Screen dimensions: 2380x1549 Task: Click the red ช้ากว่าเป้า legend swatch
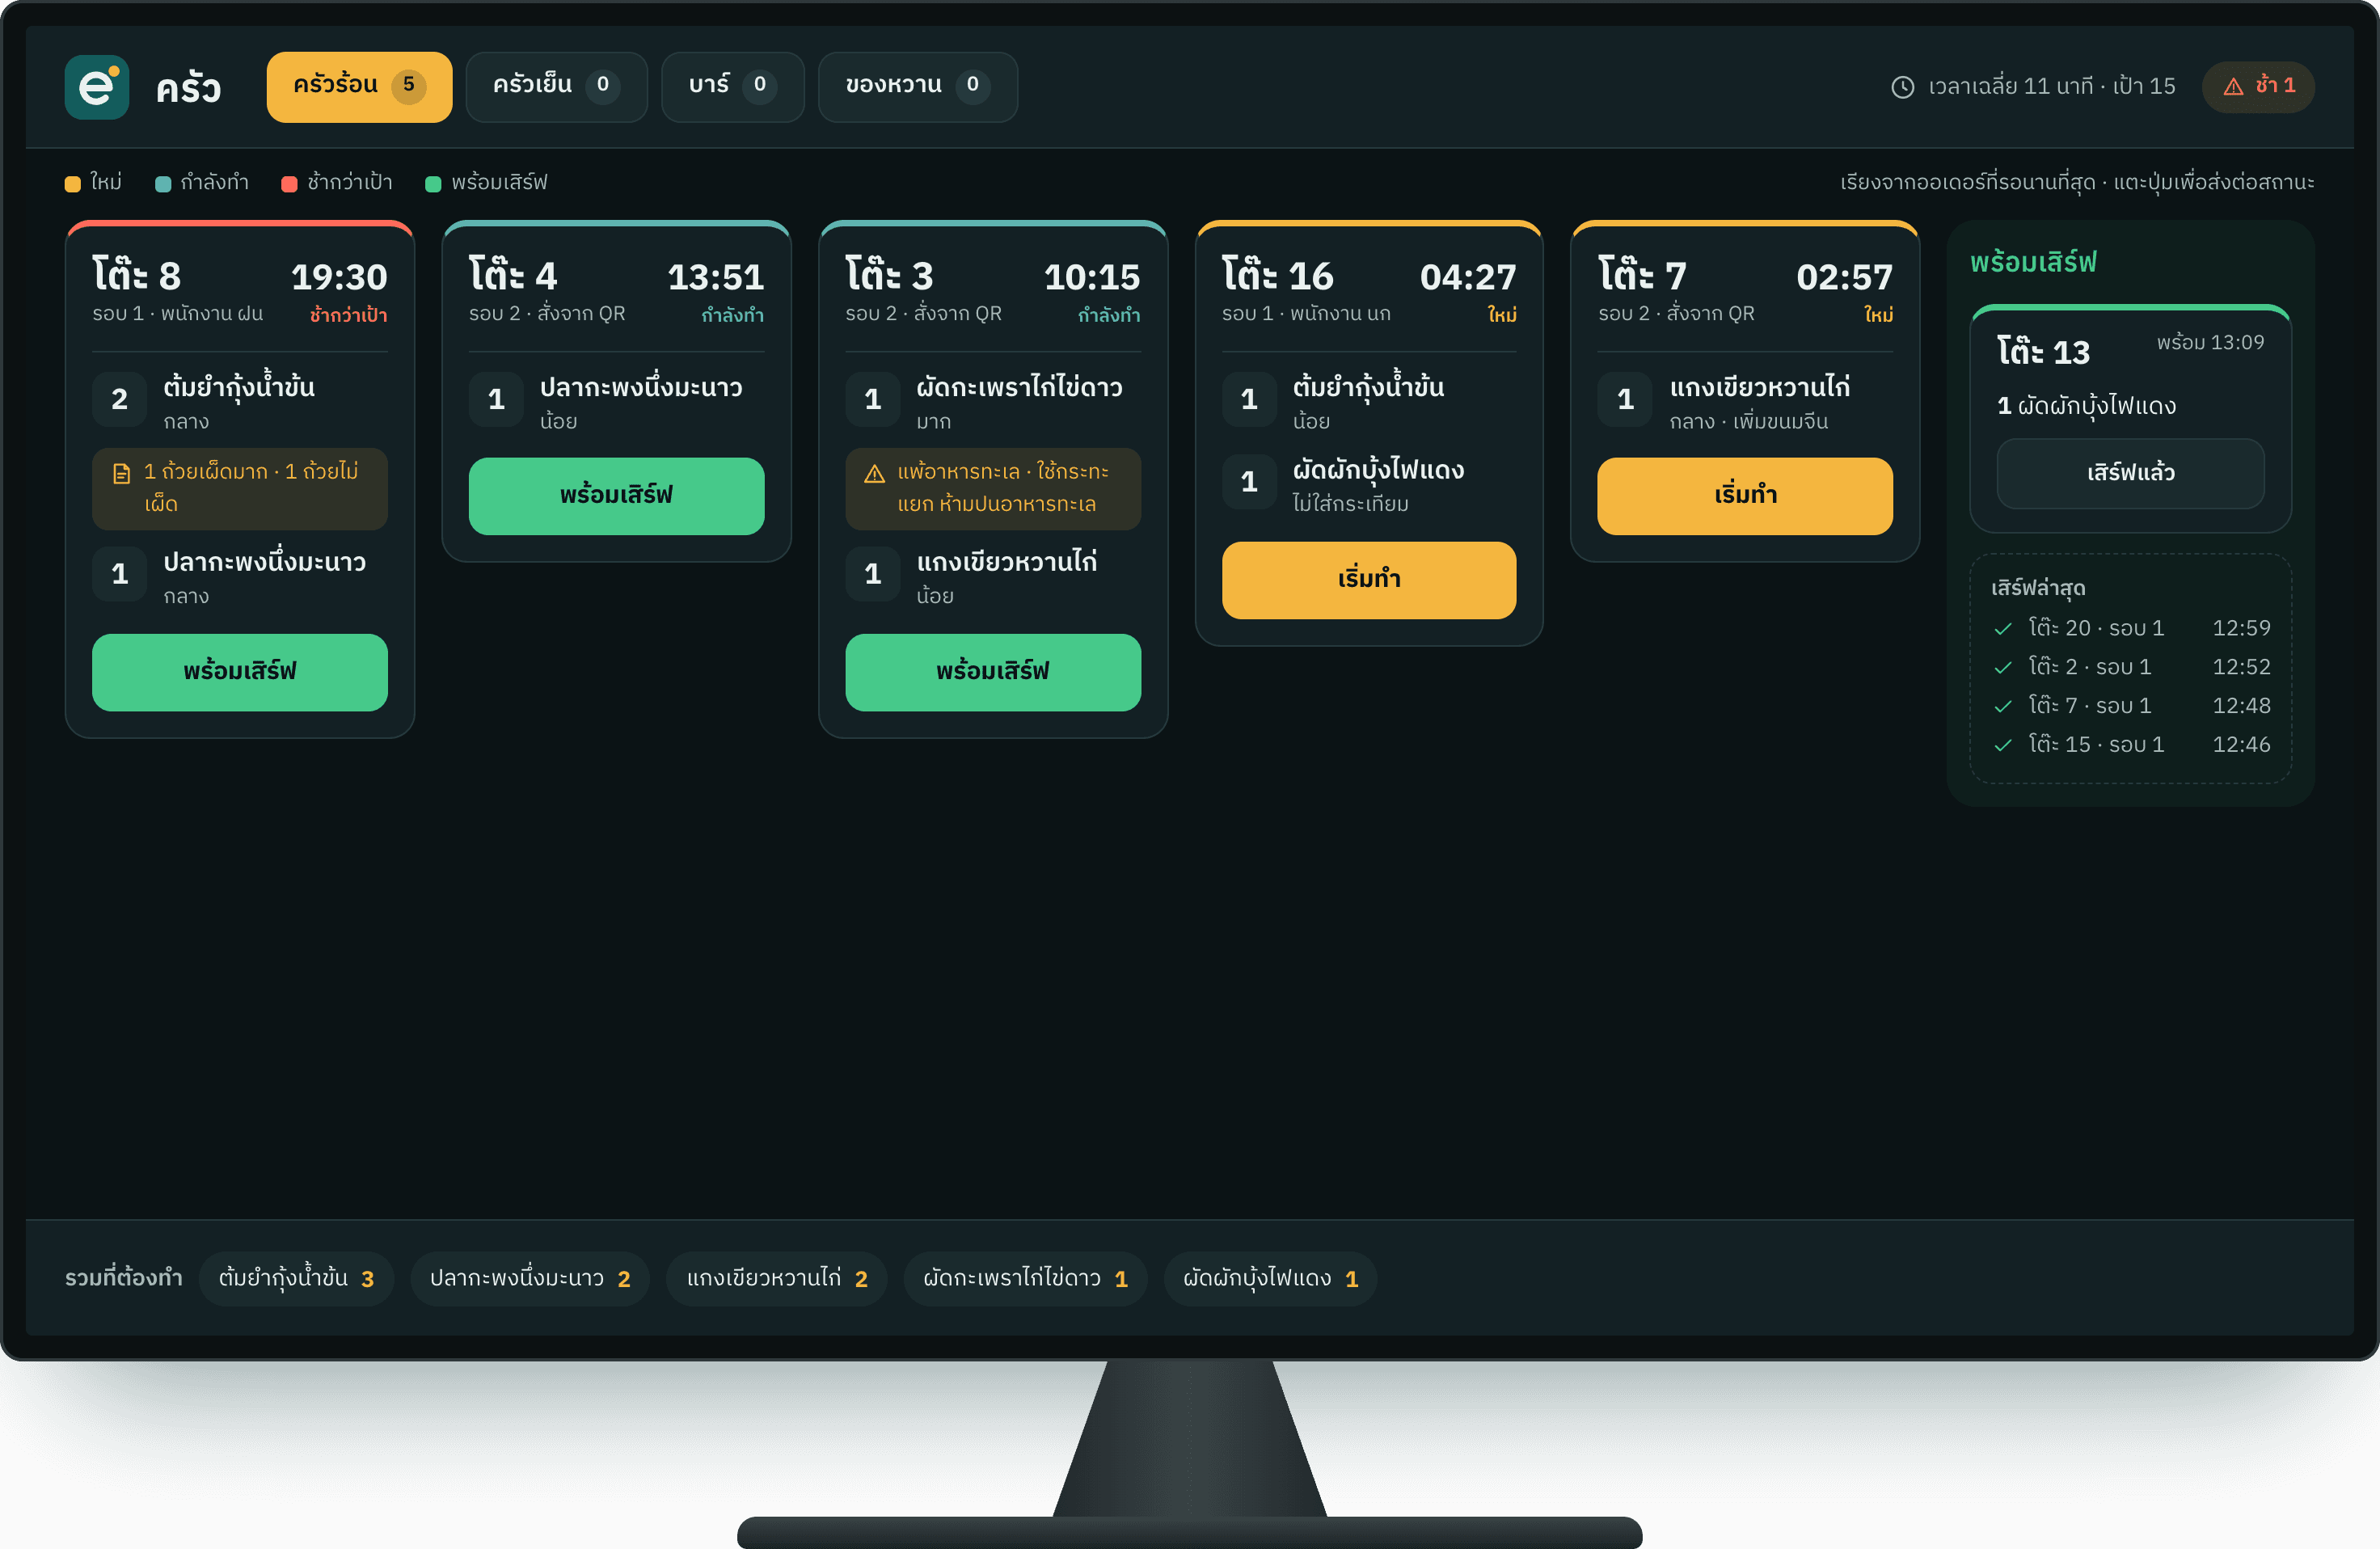point(290,184)
